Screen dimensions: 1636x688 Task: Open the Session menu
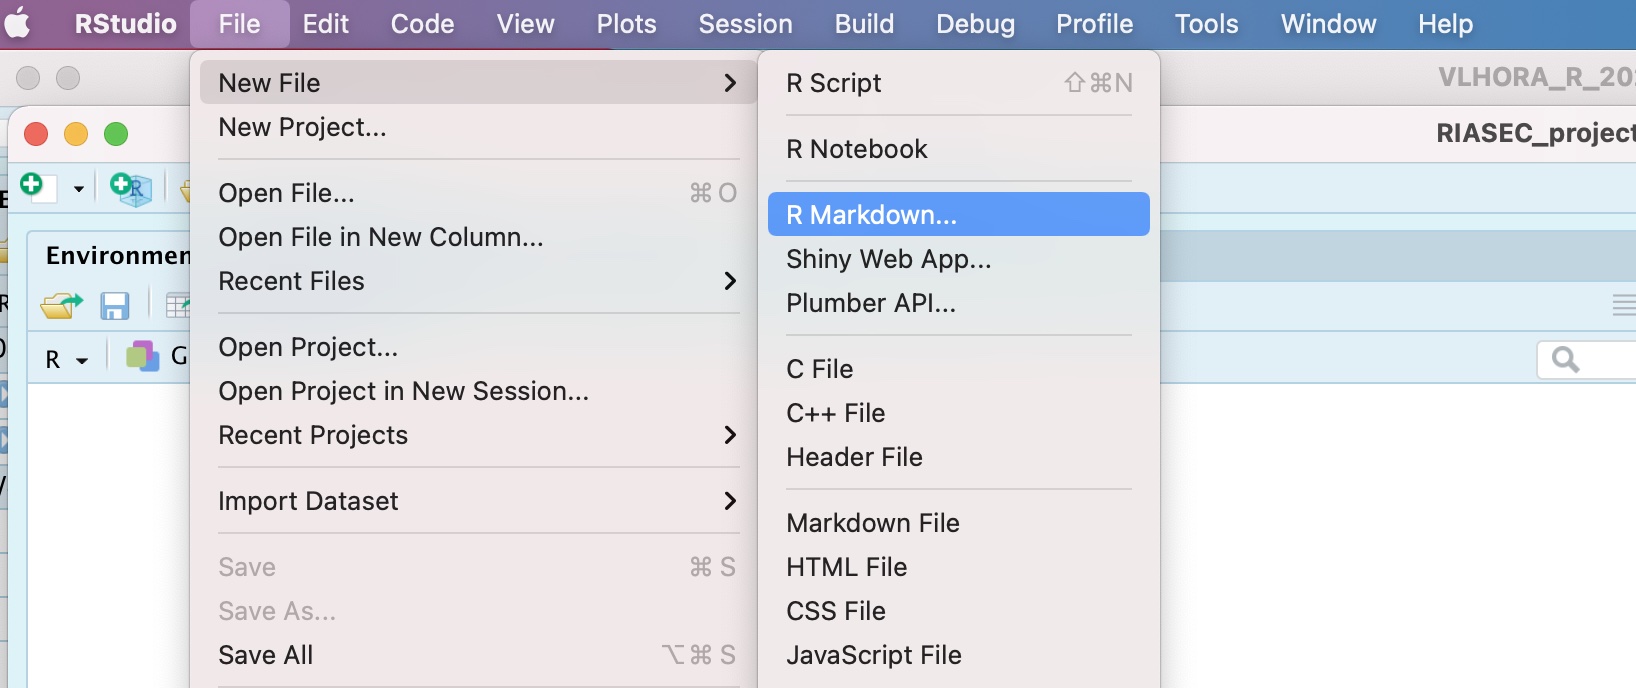tap(746, 23)
